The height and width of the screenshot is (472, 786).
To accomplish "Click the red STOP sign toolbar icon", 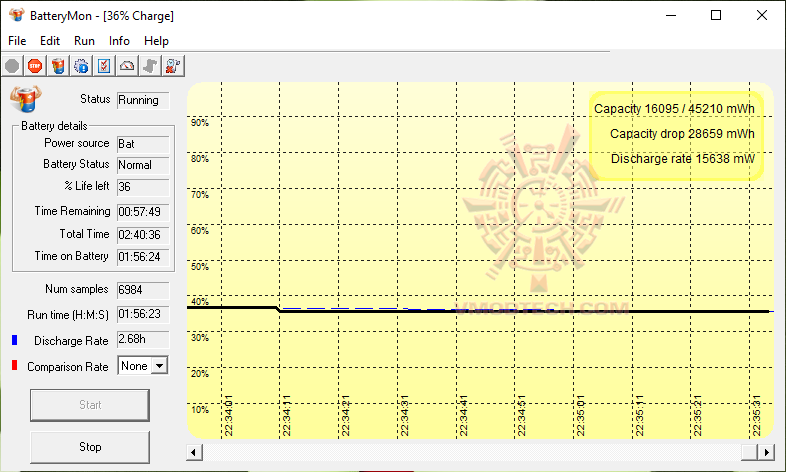I will 35,66.
